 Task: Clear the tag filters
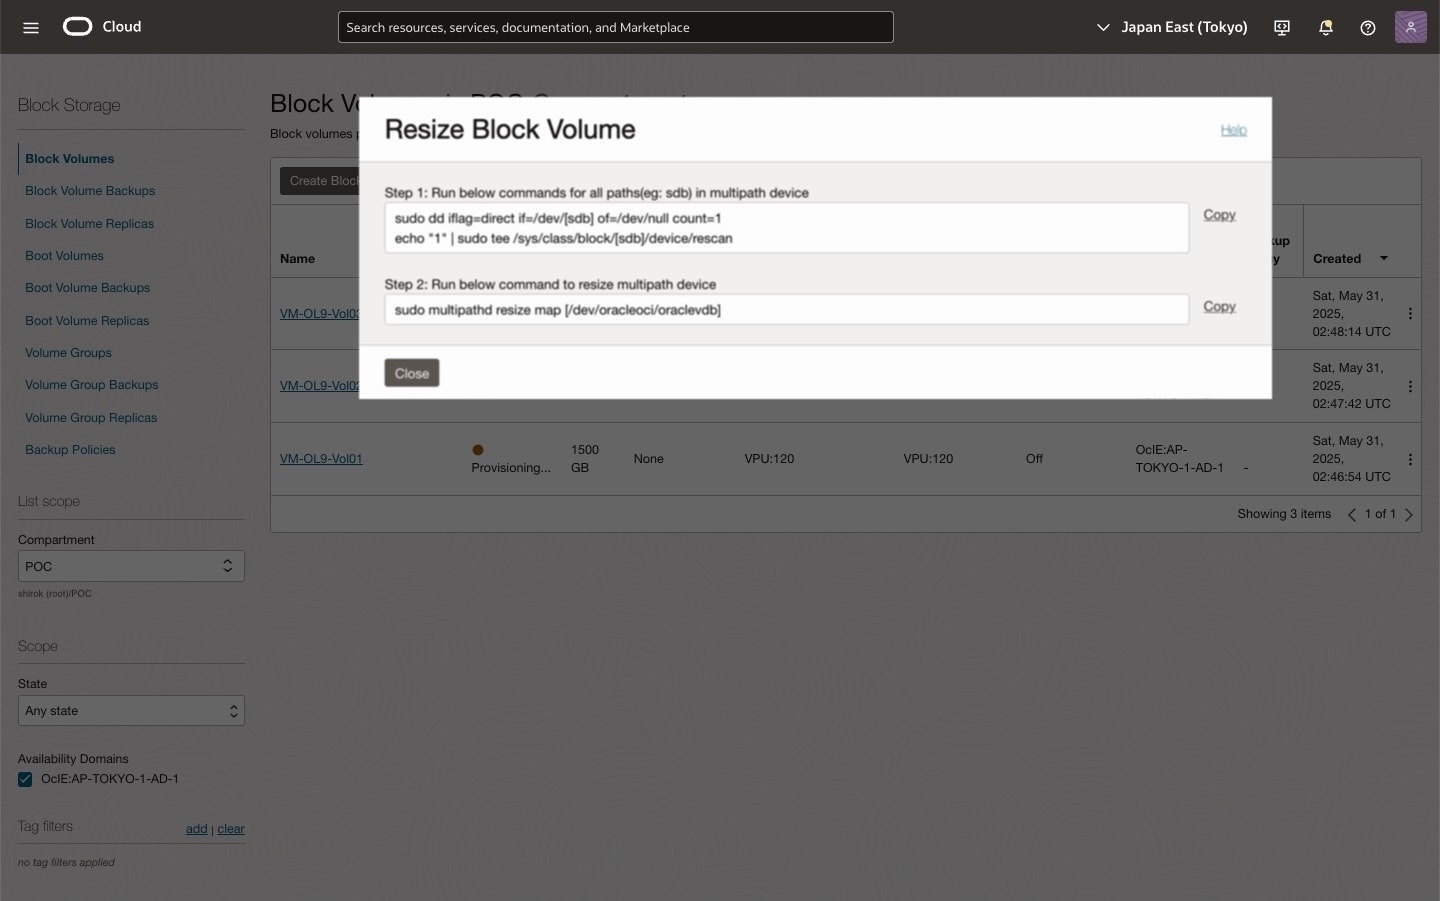pyautogui.click(x=231, y=829)
